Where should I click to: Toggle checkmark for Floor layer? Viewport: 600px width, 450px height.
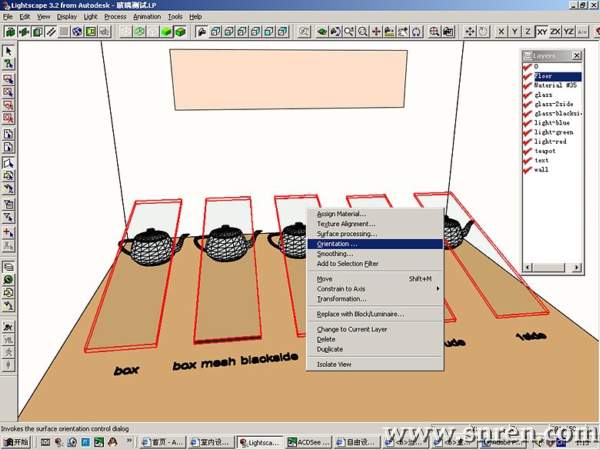click(527, 76)
